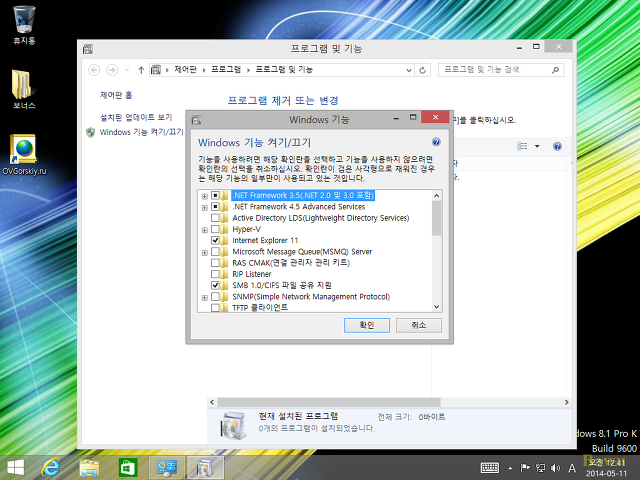The height and width of the screenshot is (480, 640).
Task: Open volume speaker tray icon
Action: pos(555,468)
